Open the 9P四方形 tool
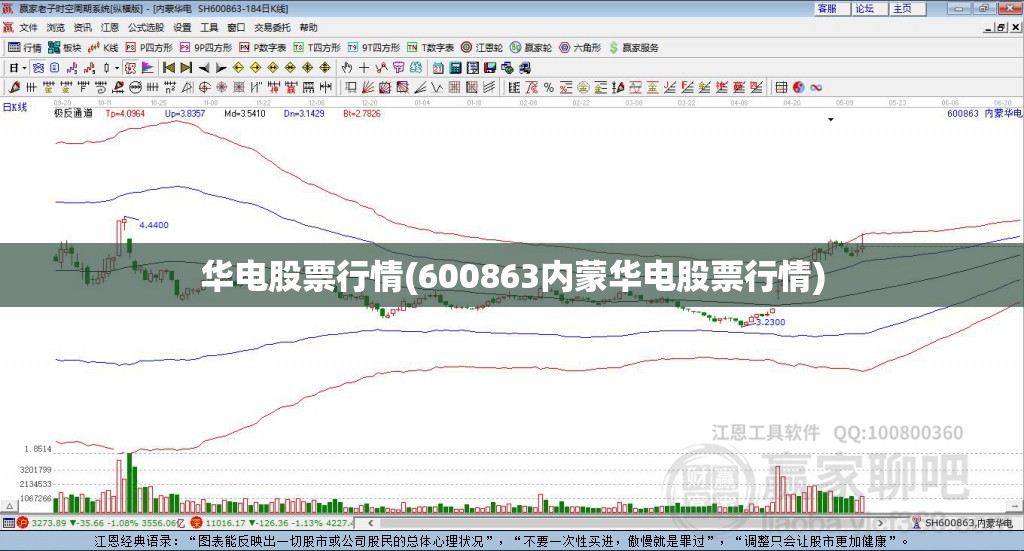1024x551 pixels. click(x=206, y=48)
